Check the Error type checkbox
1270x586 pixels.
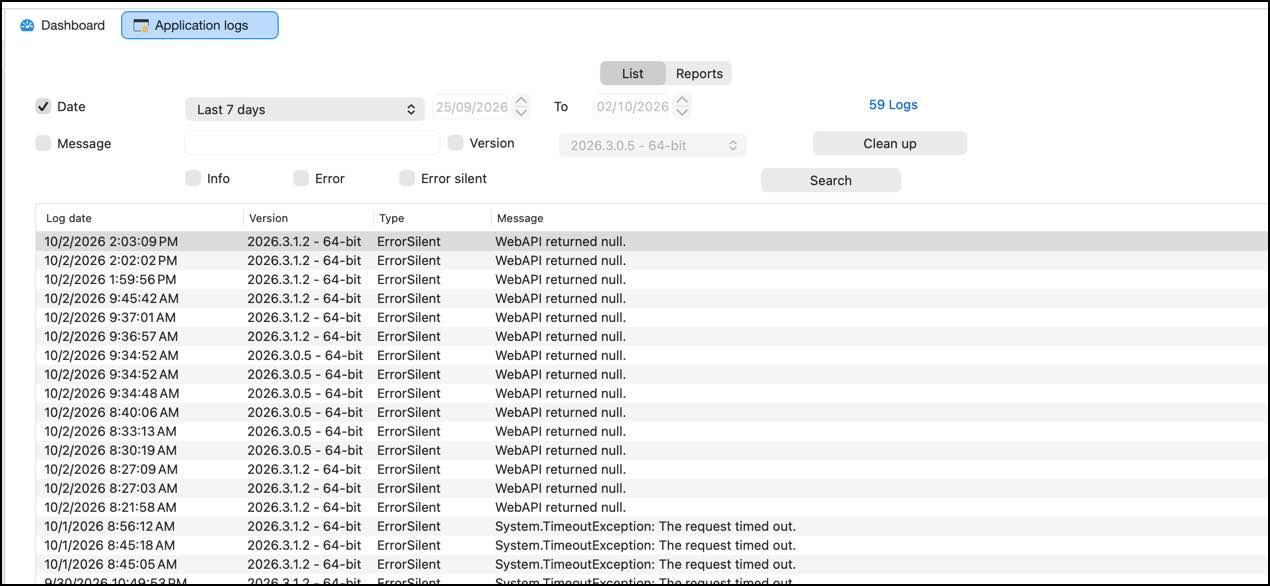(301, 178)
